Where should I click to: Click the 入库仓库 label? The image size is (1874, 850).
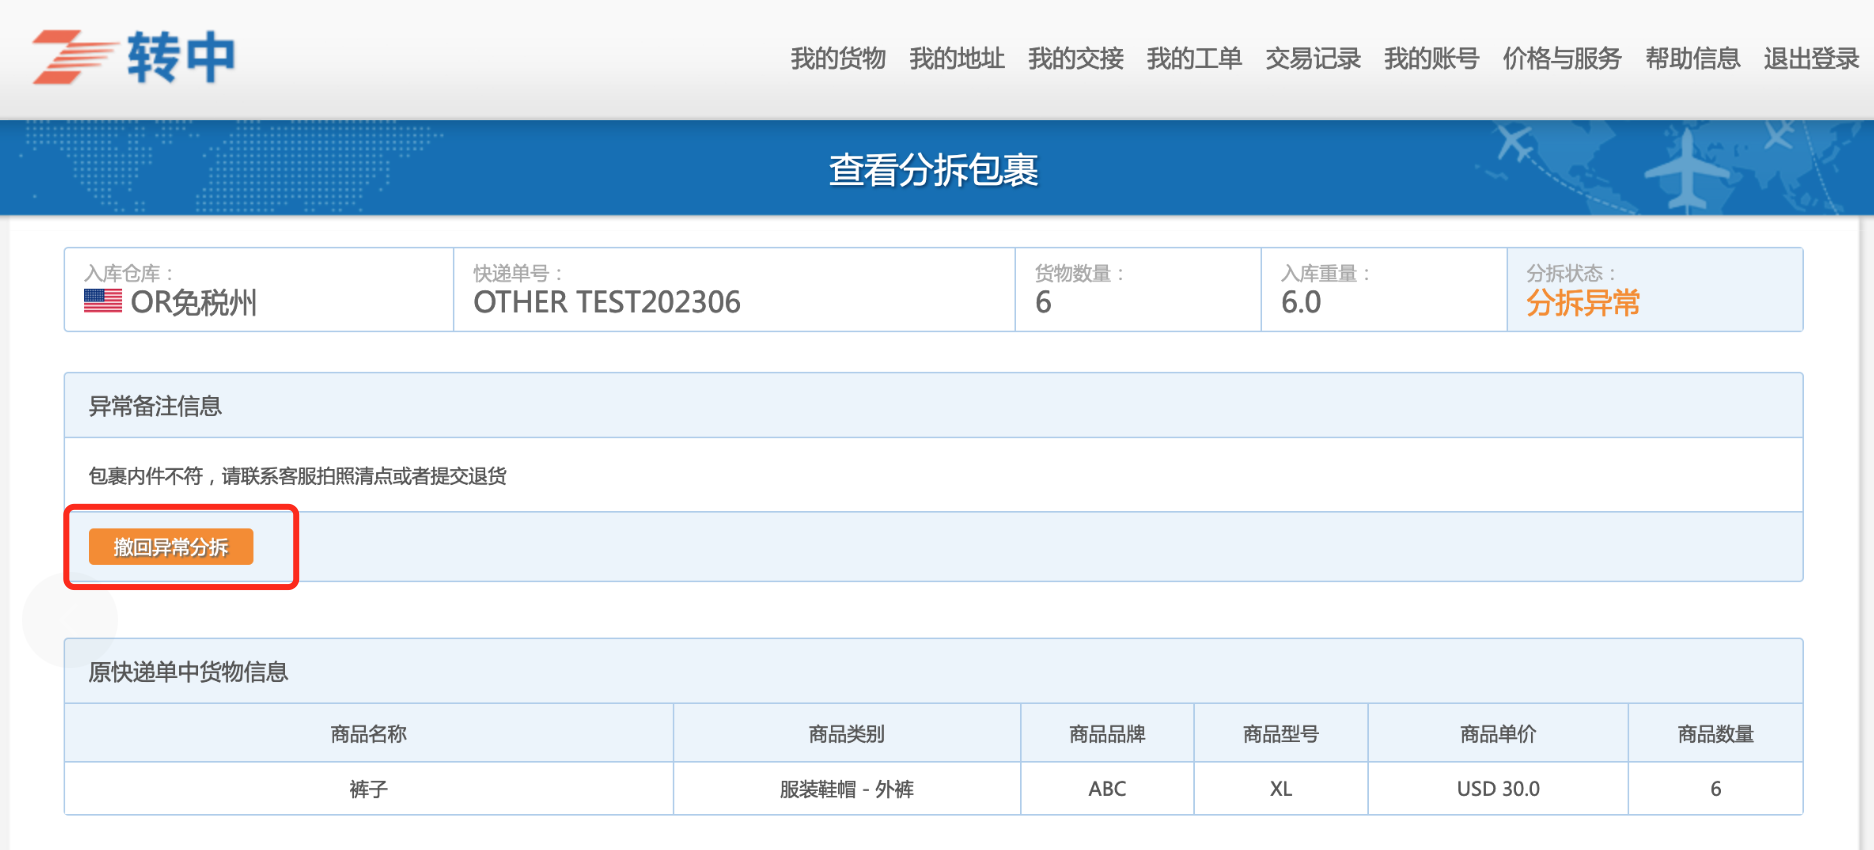pos(128,273)
